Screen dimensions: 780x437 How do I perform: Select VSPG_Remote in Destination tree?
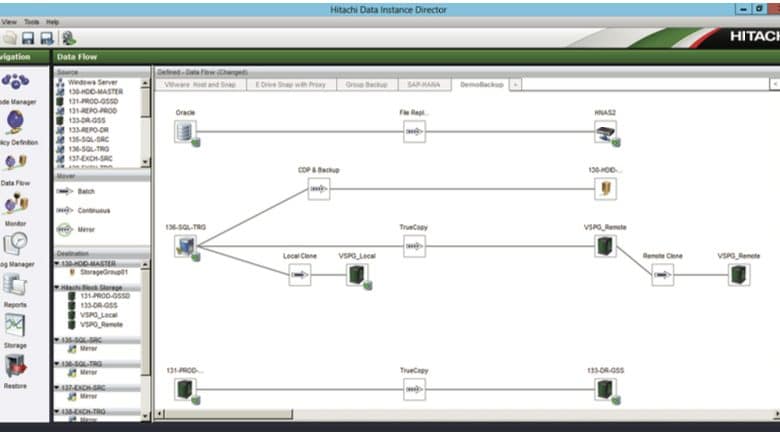click(x=101, y=325)
